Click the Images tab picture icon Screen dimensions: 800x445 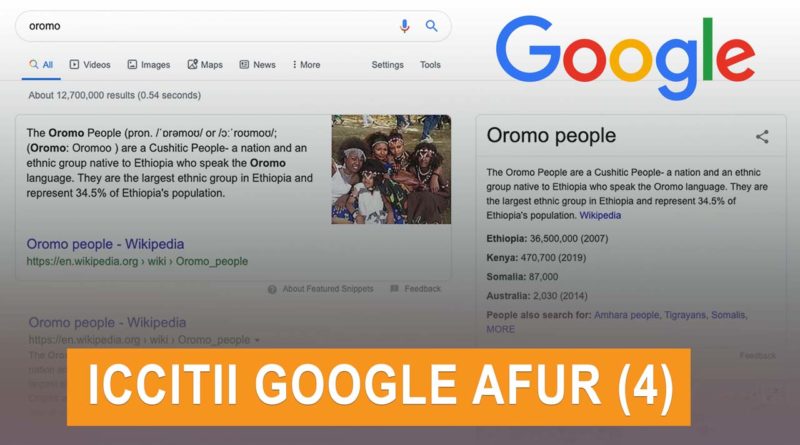click(132, 64)
